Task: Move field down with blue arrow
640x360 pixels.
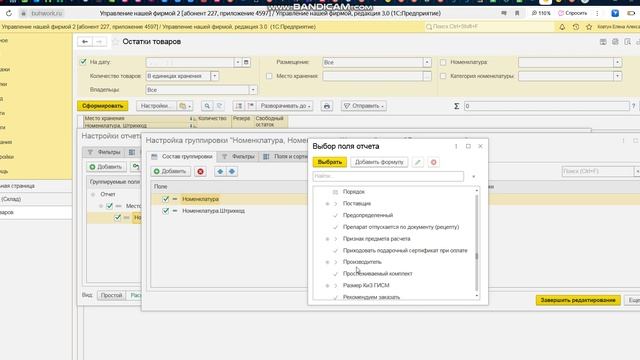Action: point(232,171)
